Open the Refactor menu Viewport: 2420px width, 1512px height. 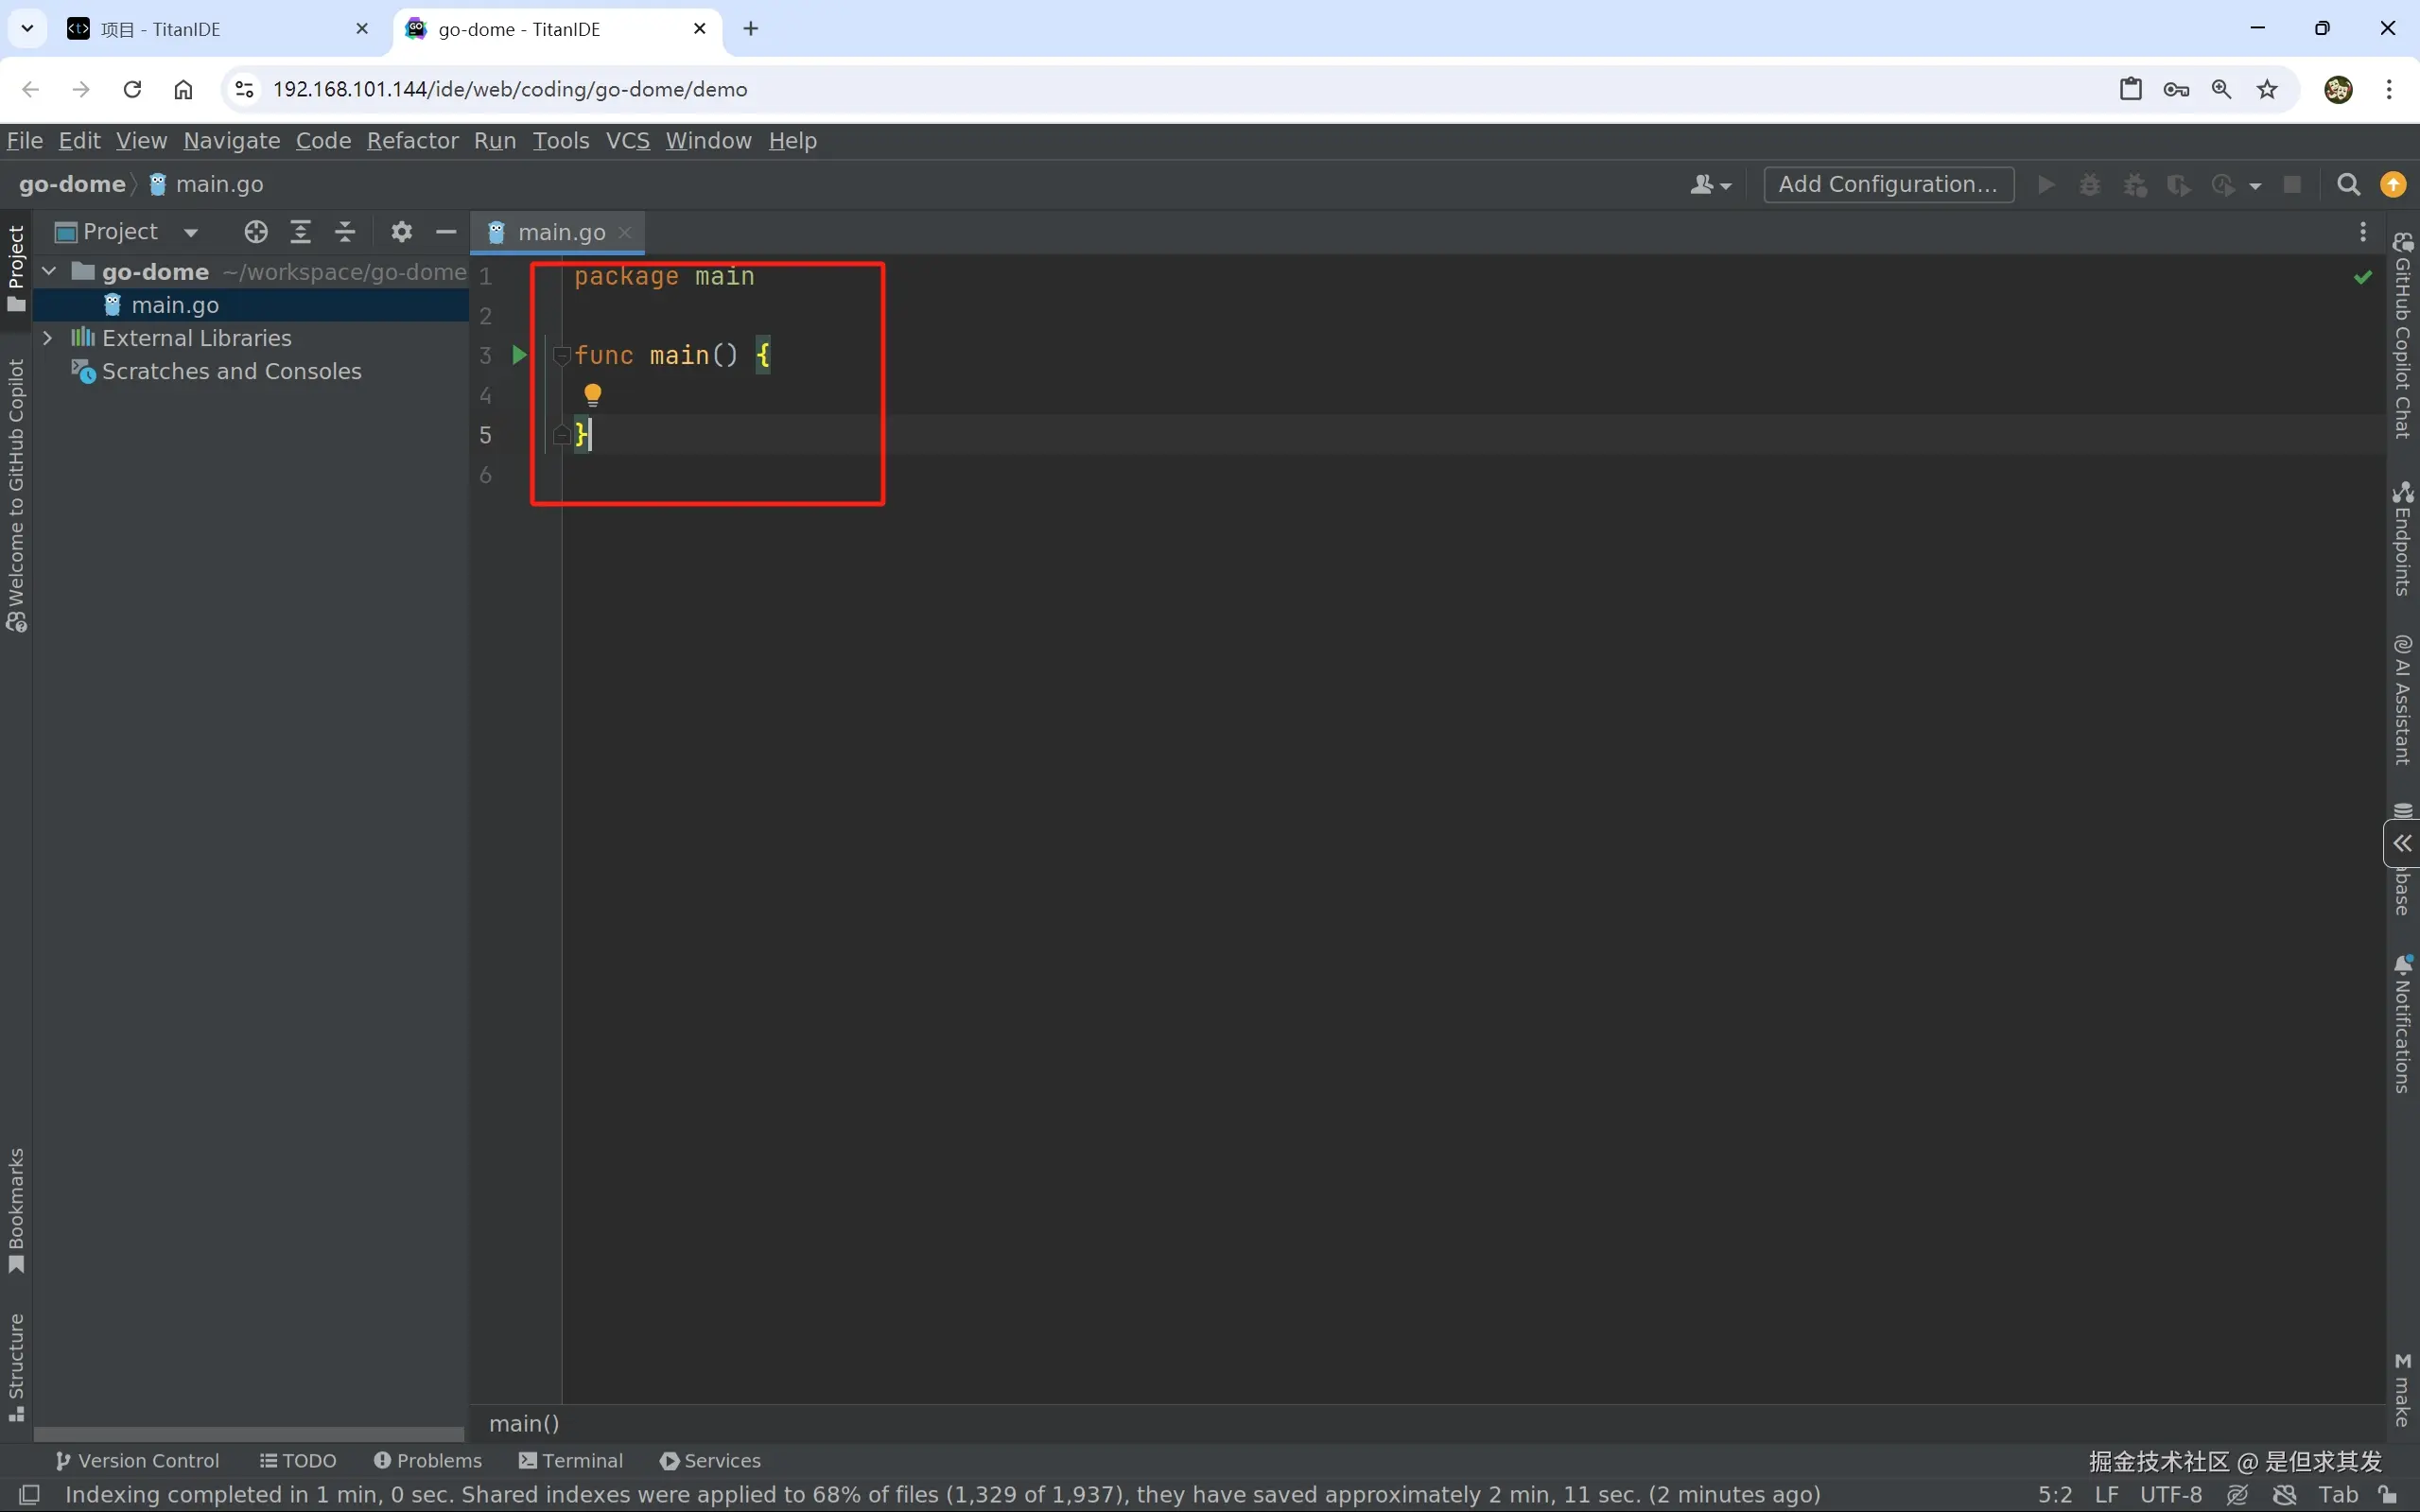(412, 141)
